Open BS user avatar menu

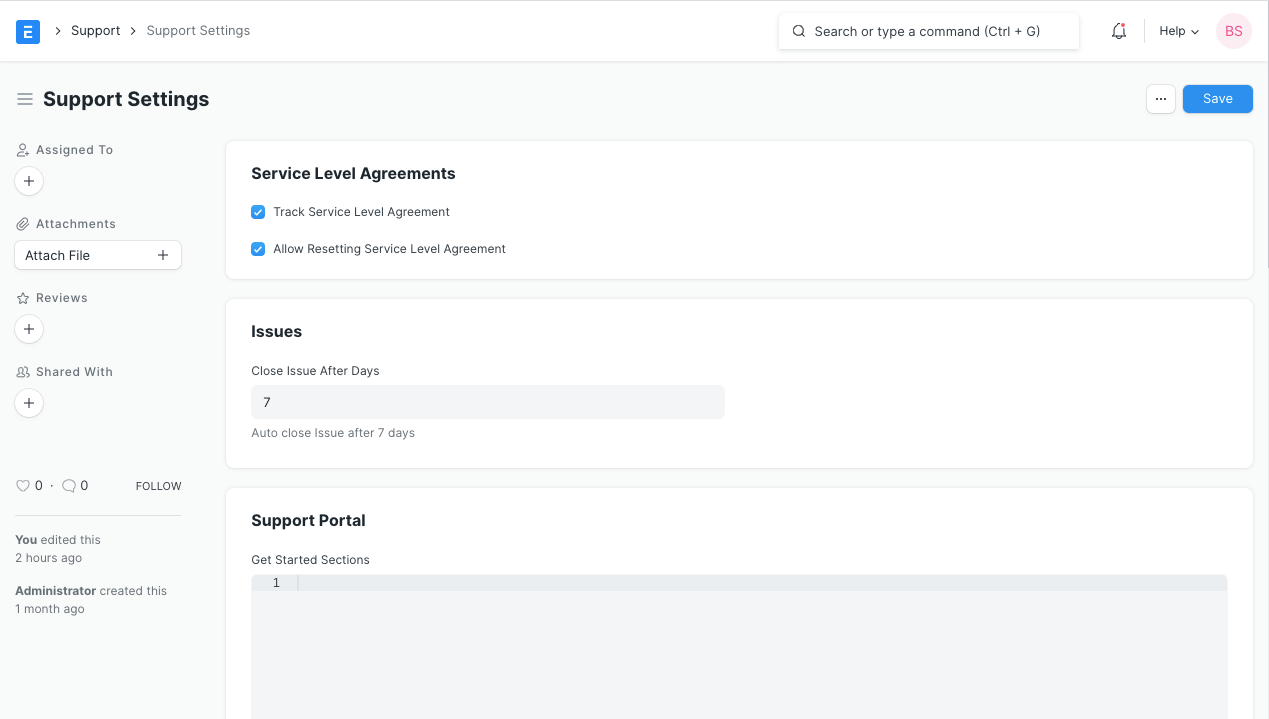(x=1233, y=31)
